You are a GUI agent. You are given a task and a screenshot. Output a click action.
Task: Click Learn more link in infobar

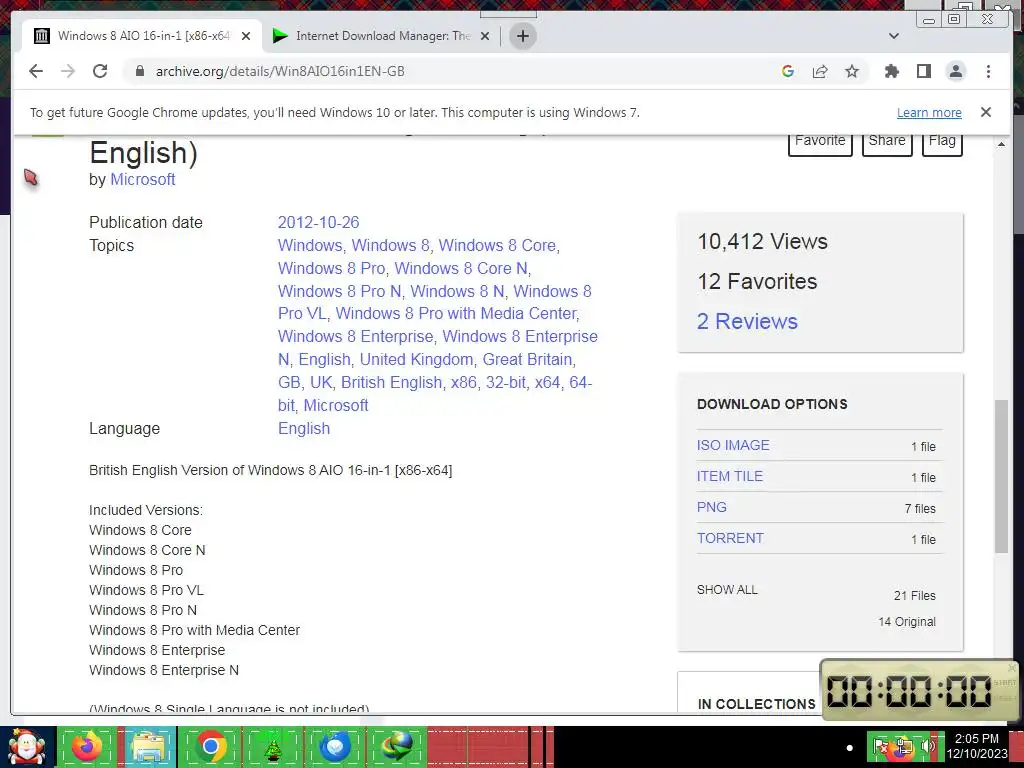click(929, 112)
